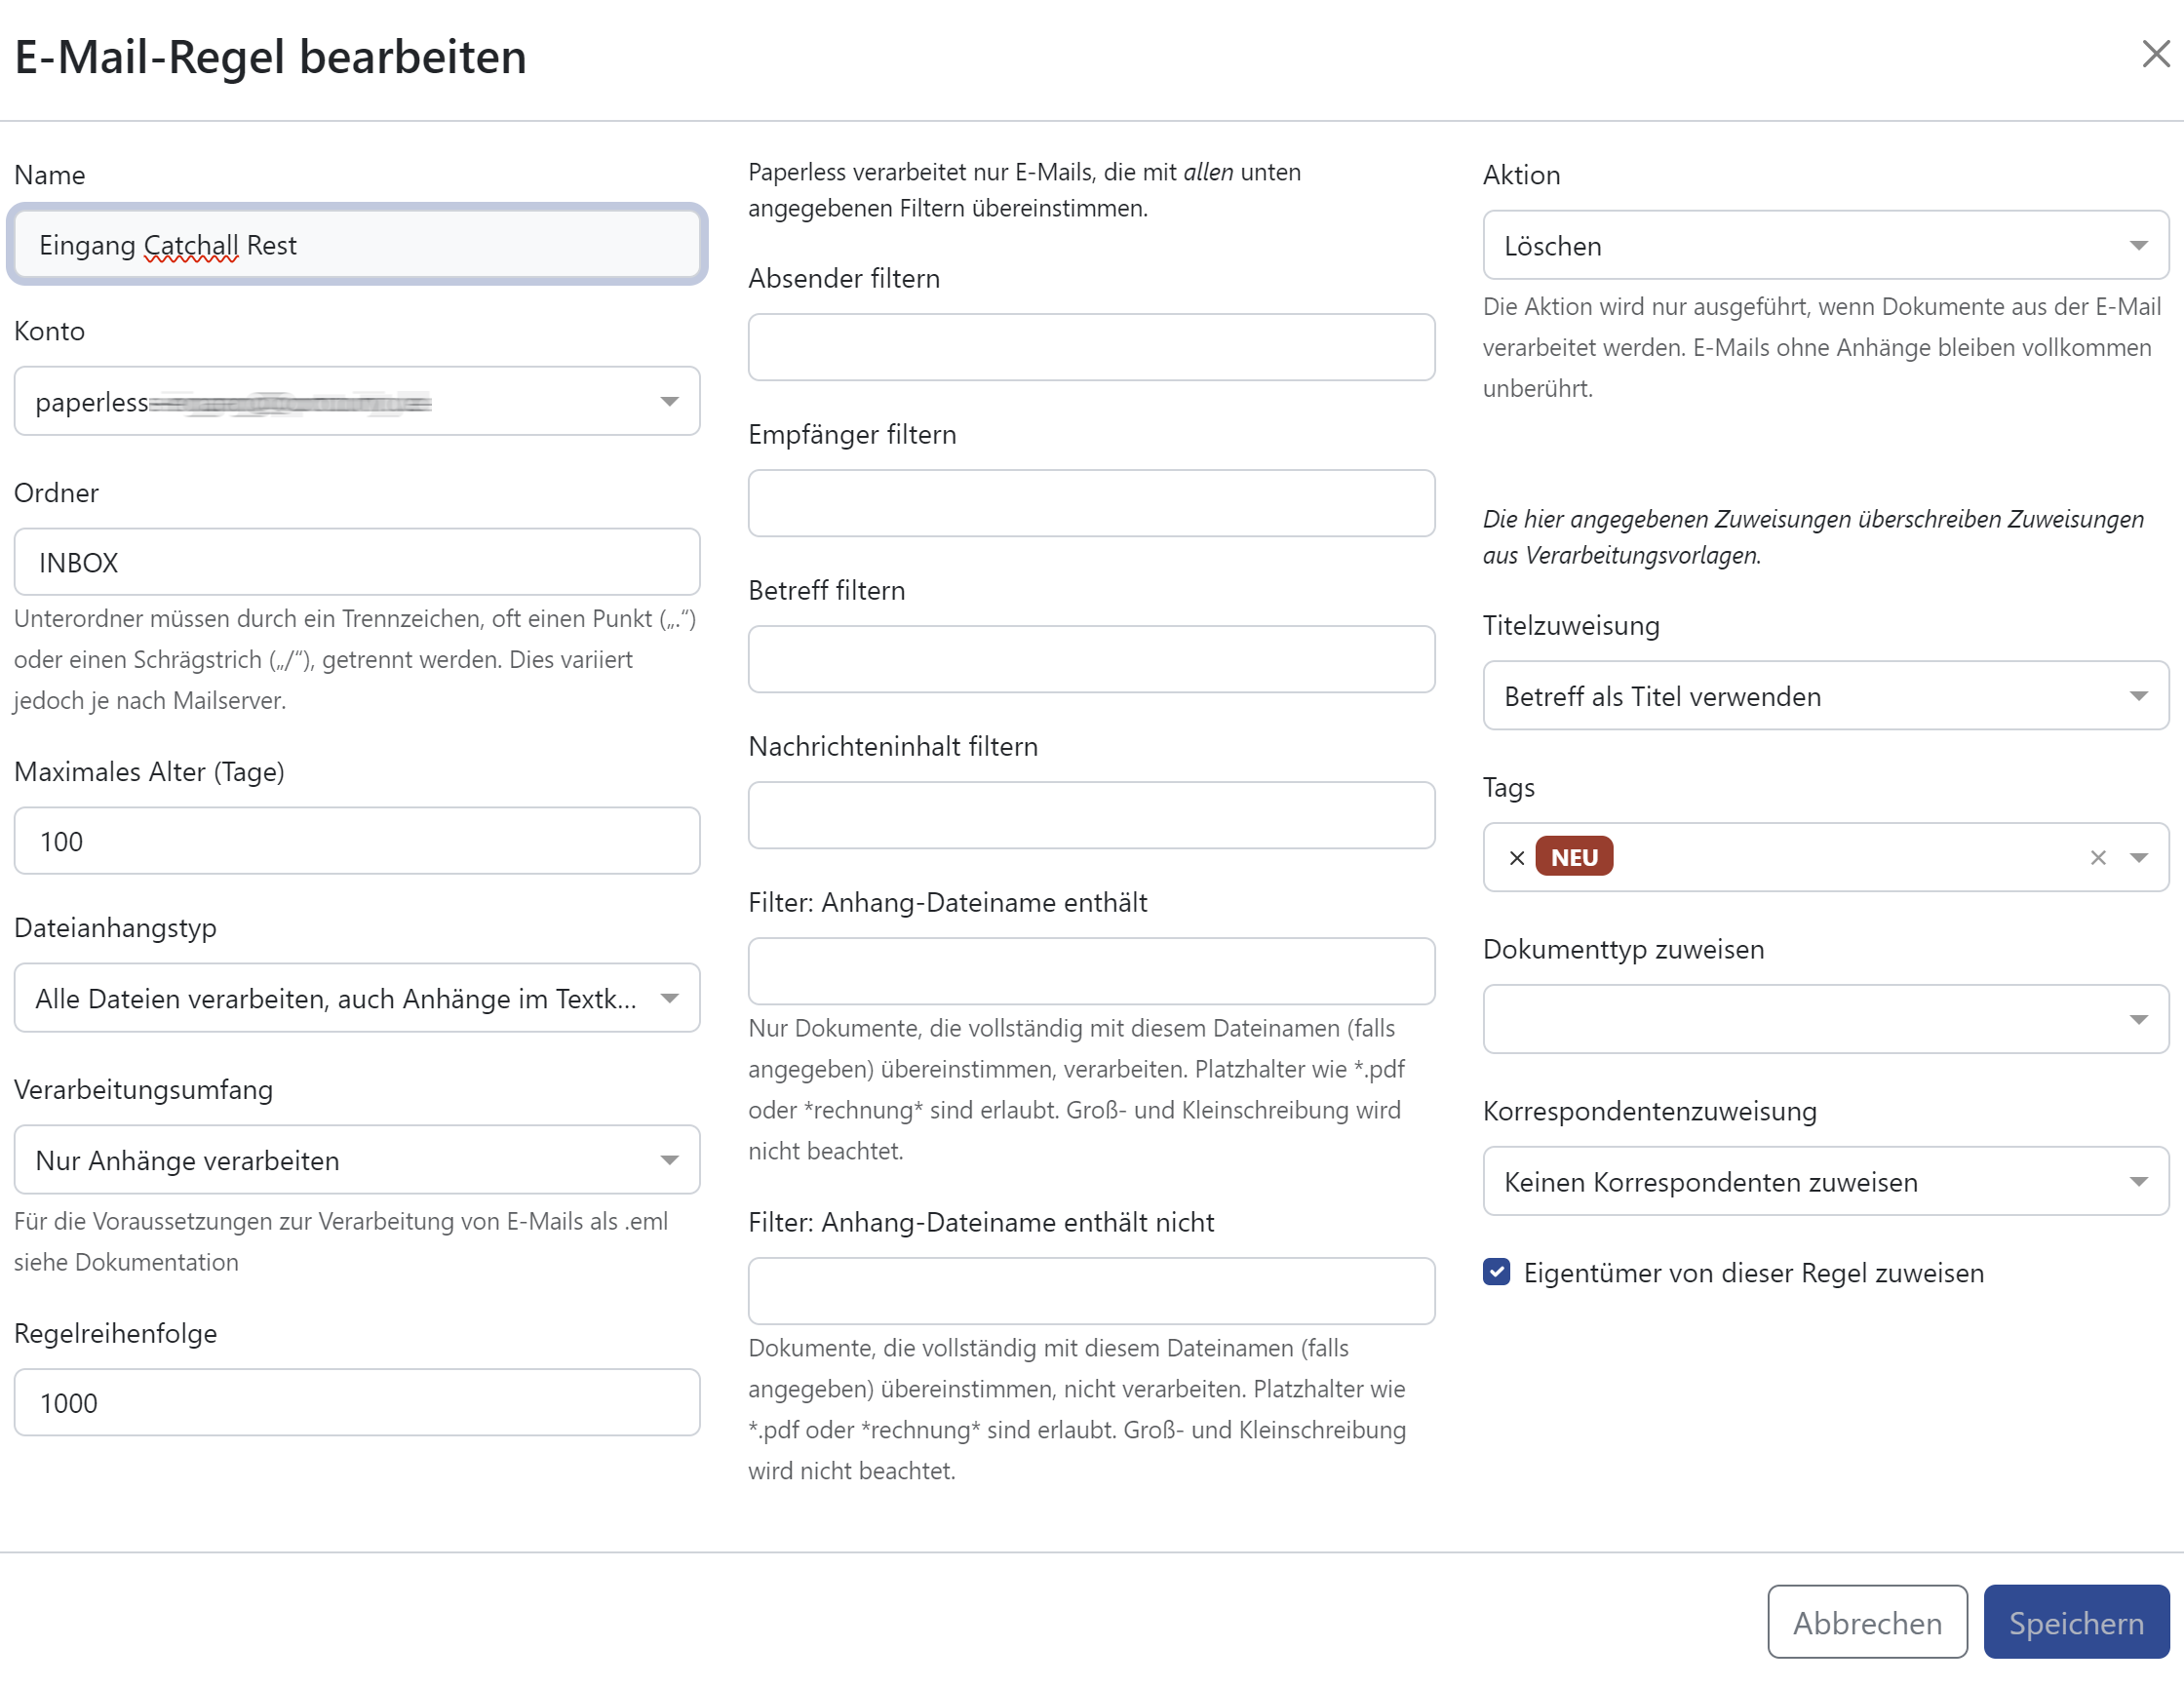Click the Absender filtern input field
Screen dimensions: 2184x1687
tap(1091, 348)
